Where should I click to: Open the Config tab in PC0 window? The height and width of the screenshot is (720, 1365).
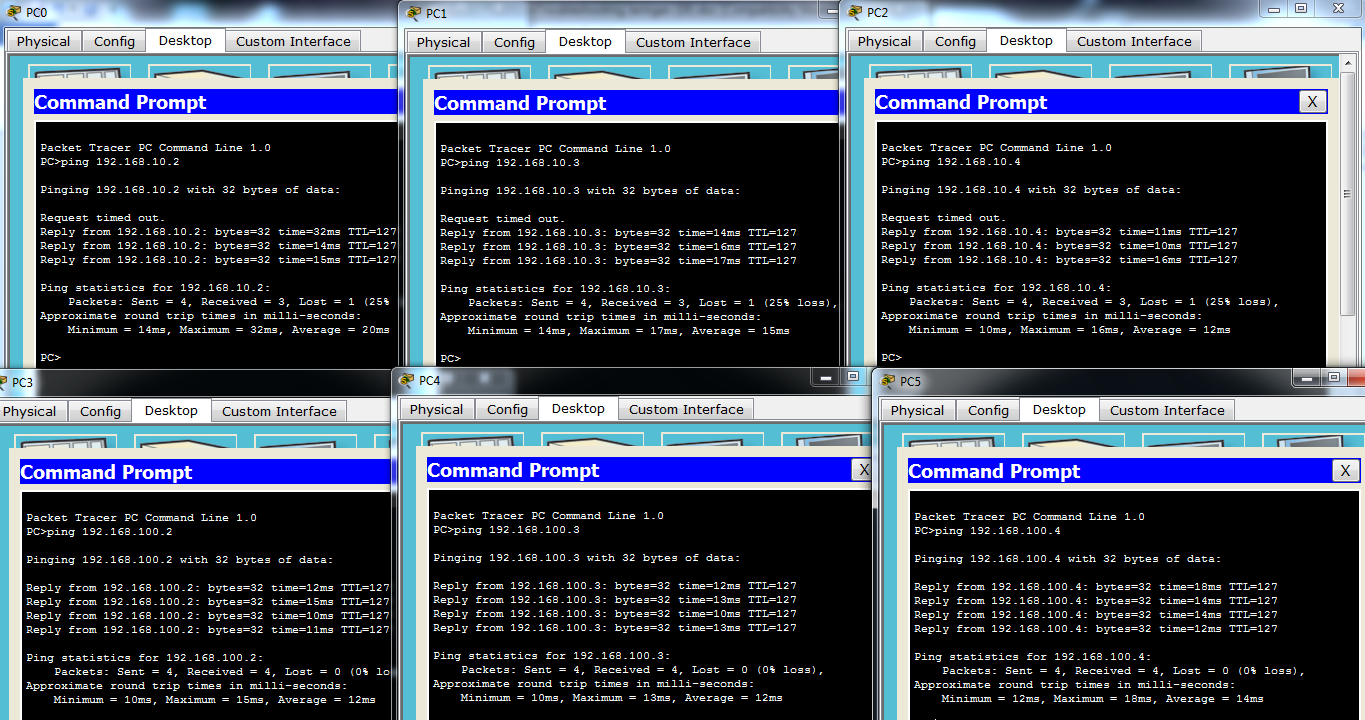click(x=114, y=42)
